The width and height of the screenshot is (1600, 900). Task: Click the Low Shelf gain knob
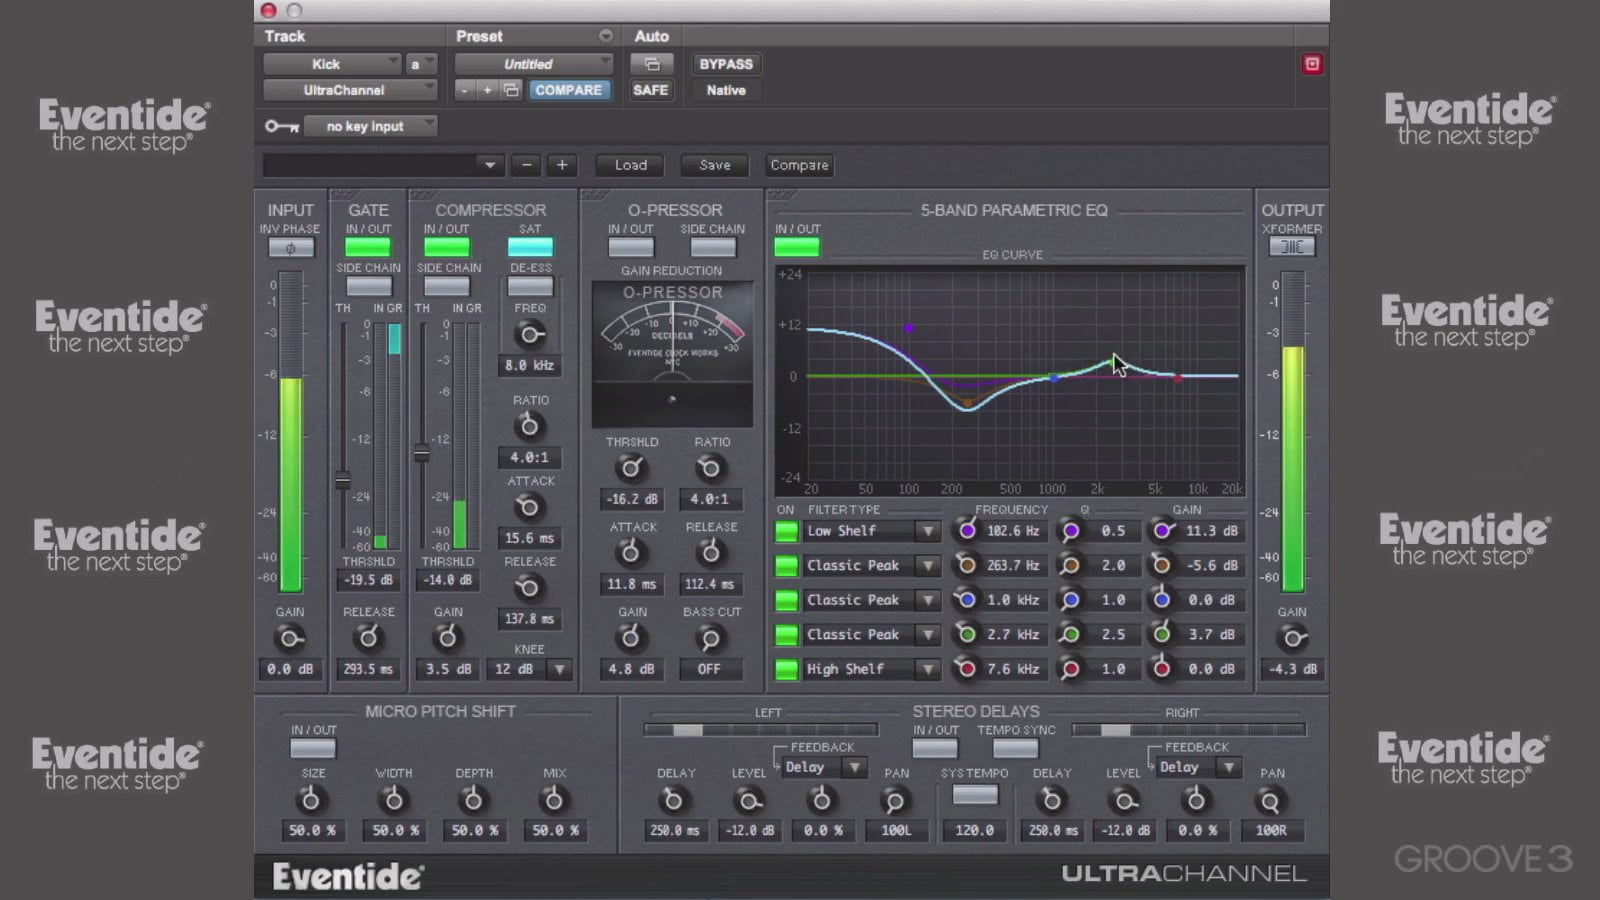1161,531
